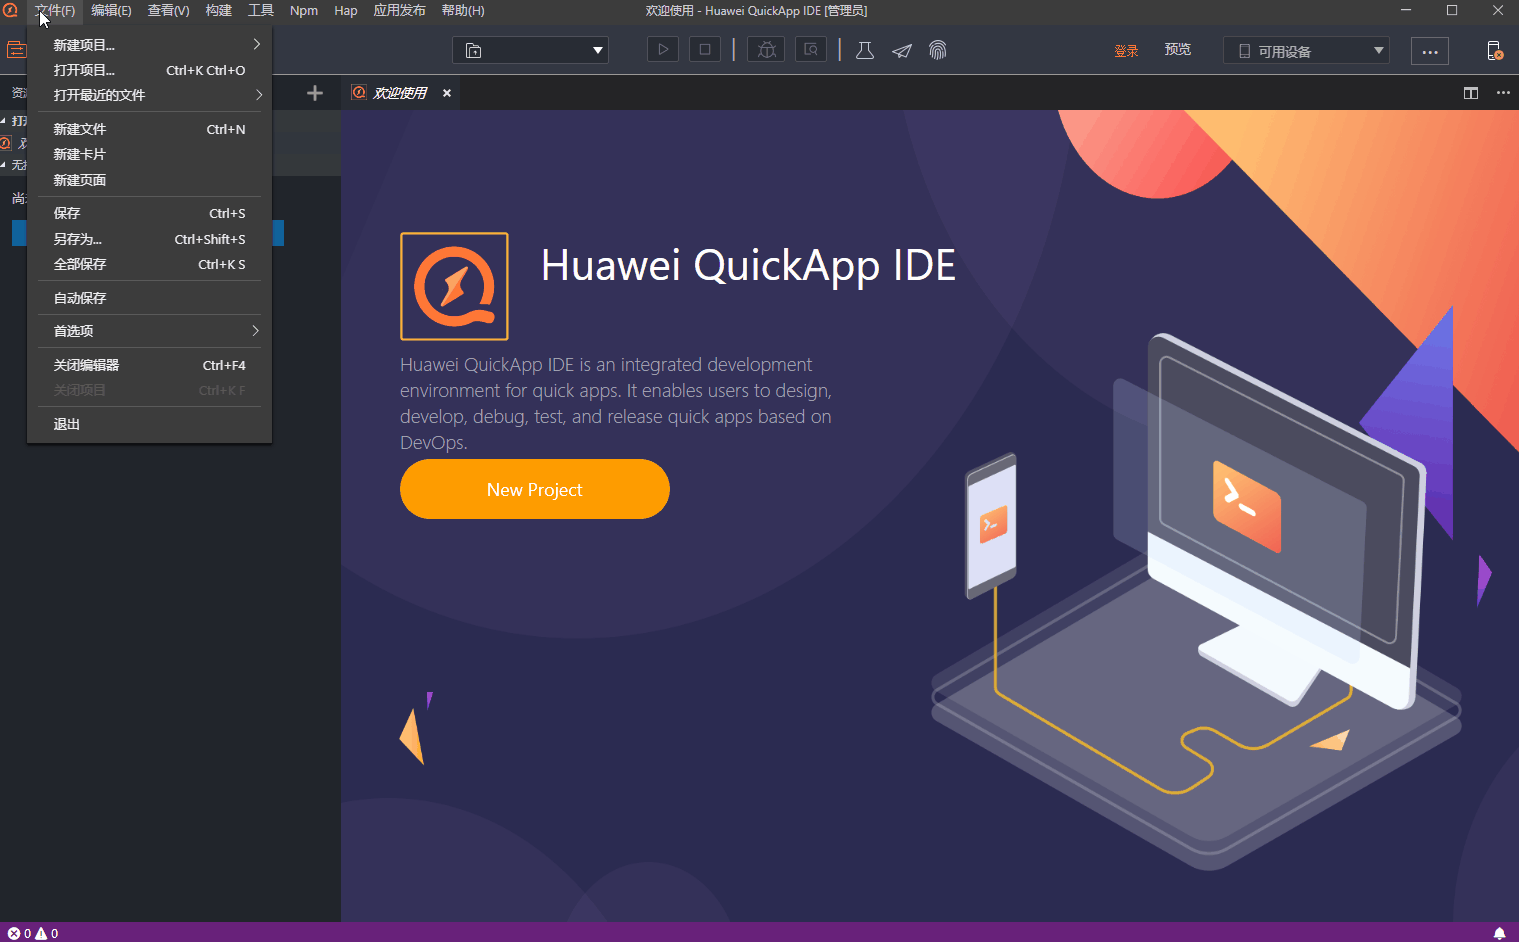Click the plus icon beside the sidebar
1519x942 pixels.
point(315,93)
